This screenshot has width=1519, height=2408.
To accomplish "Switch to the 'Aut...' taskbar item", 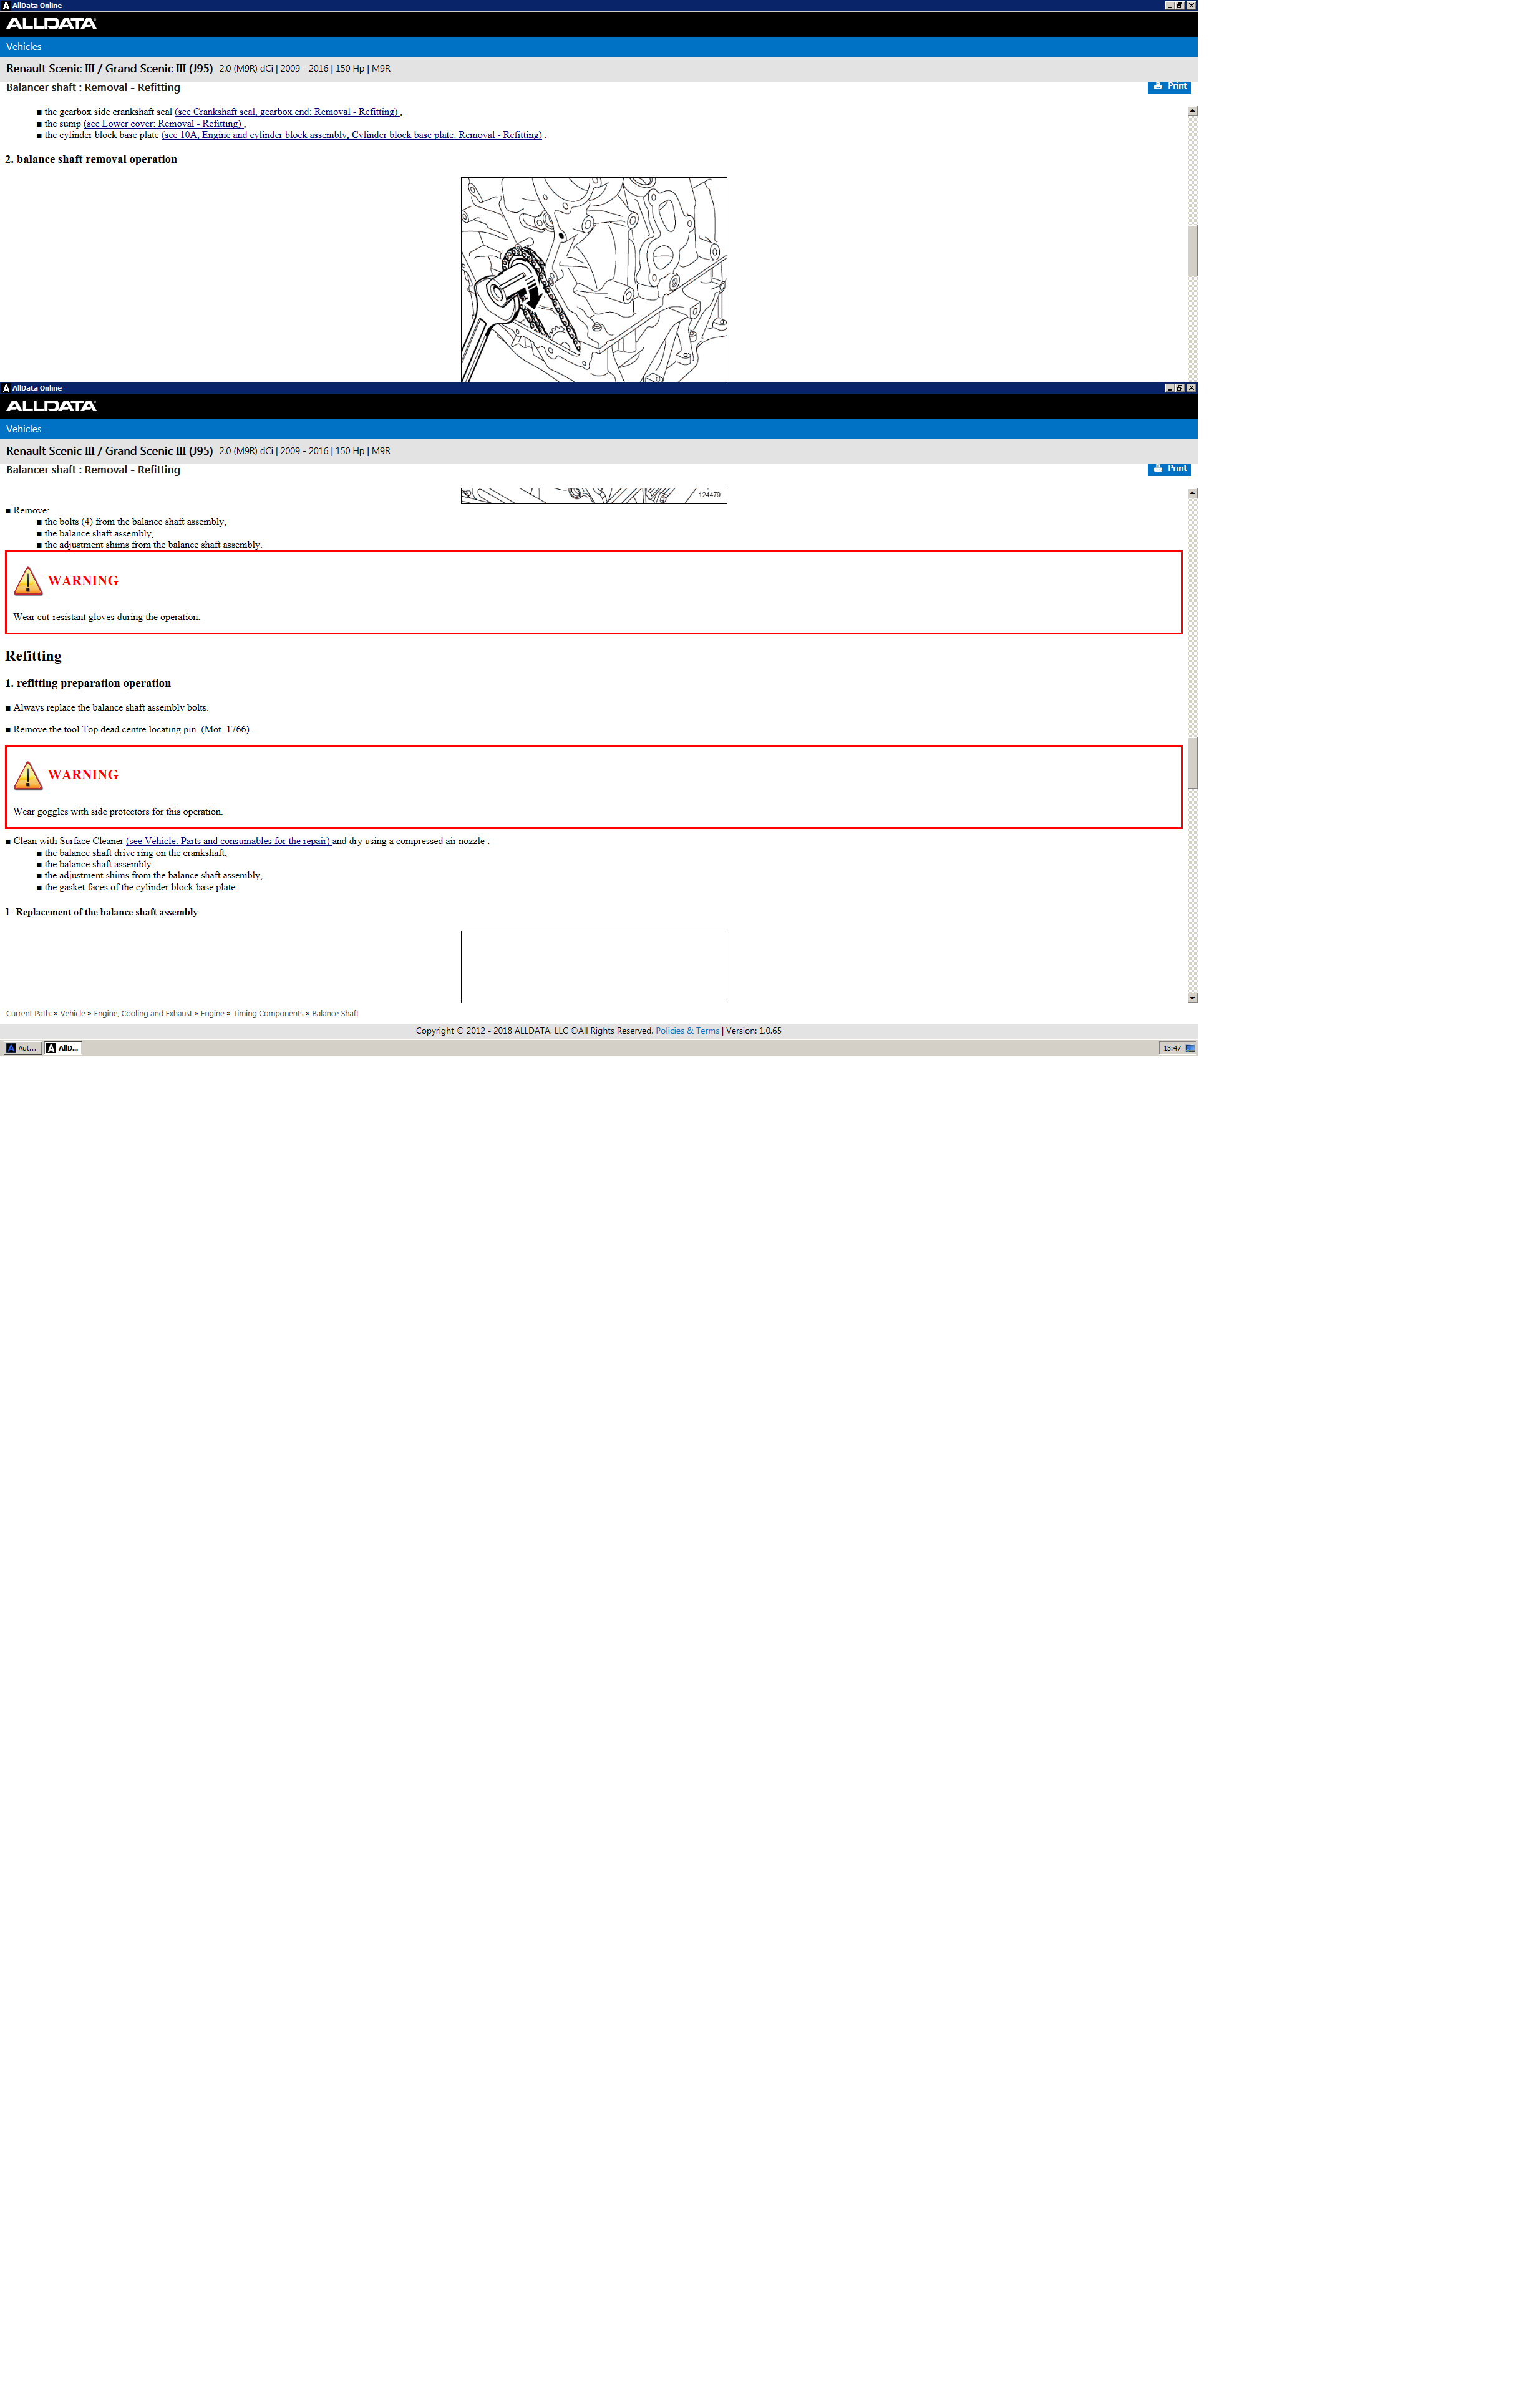I will pyautogui.click(x=22, y=1048).
